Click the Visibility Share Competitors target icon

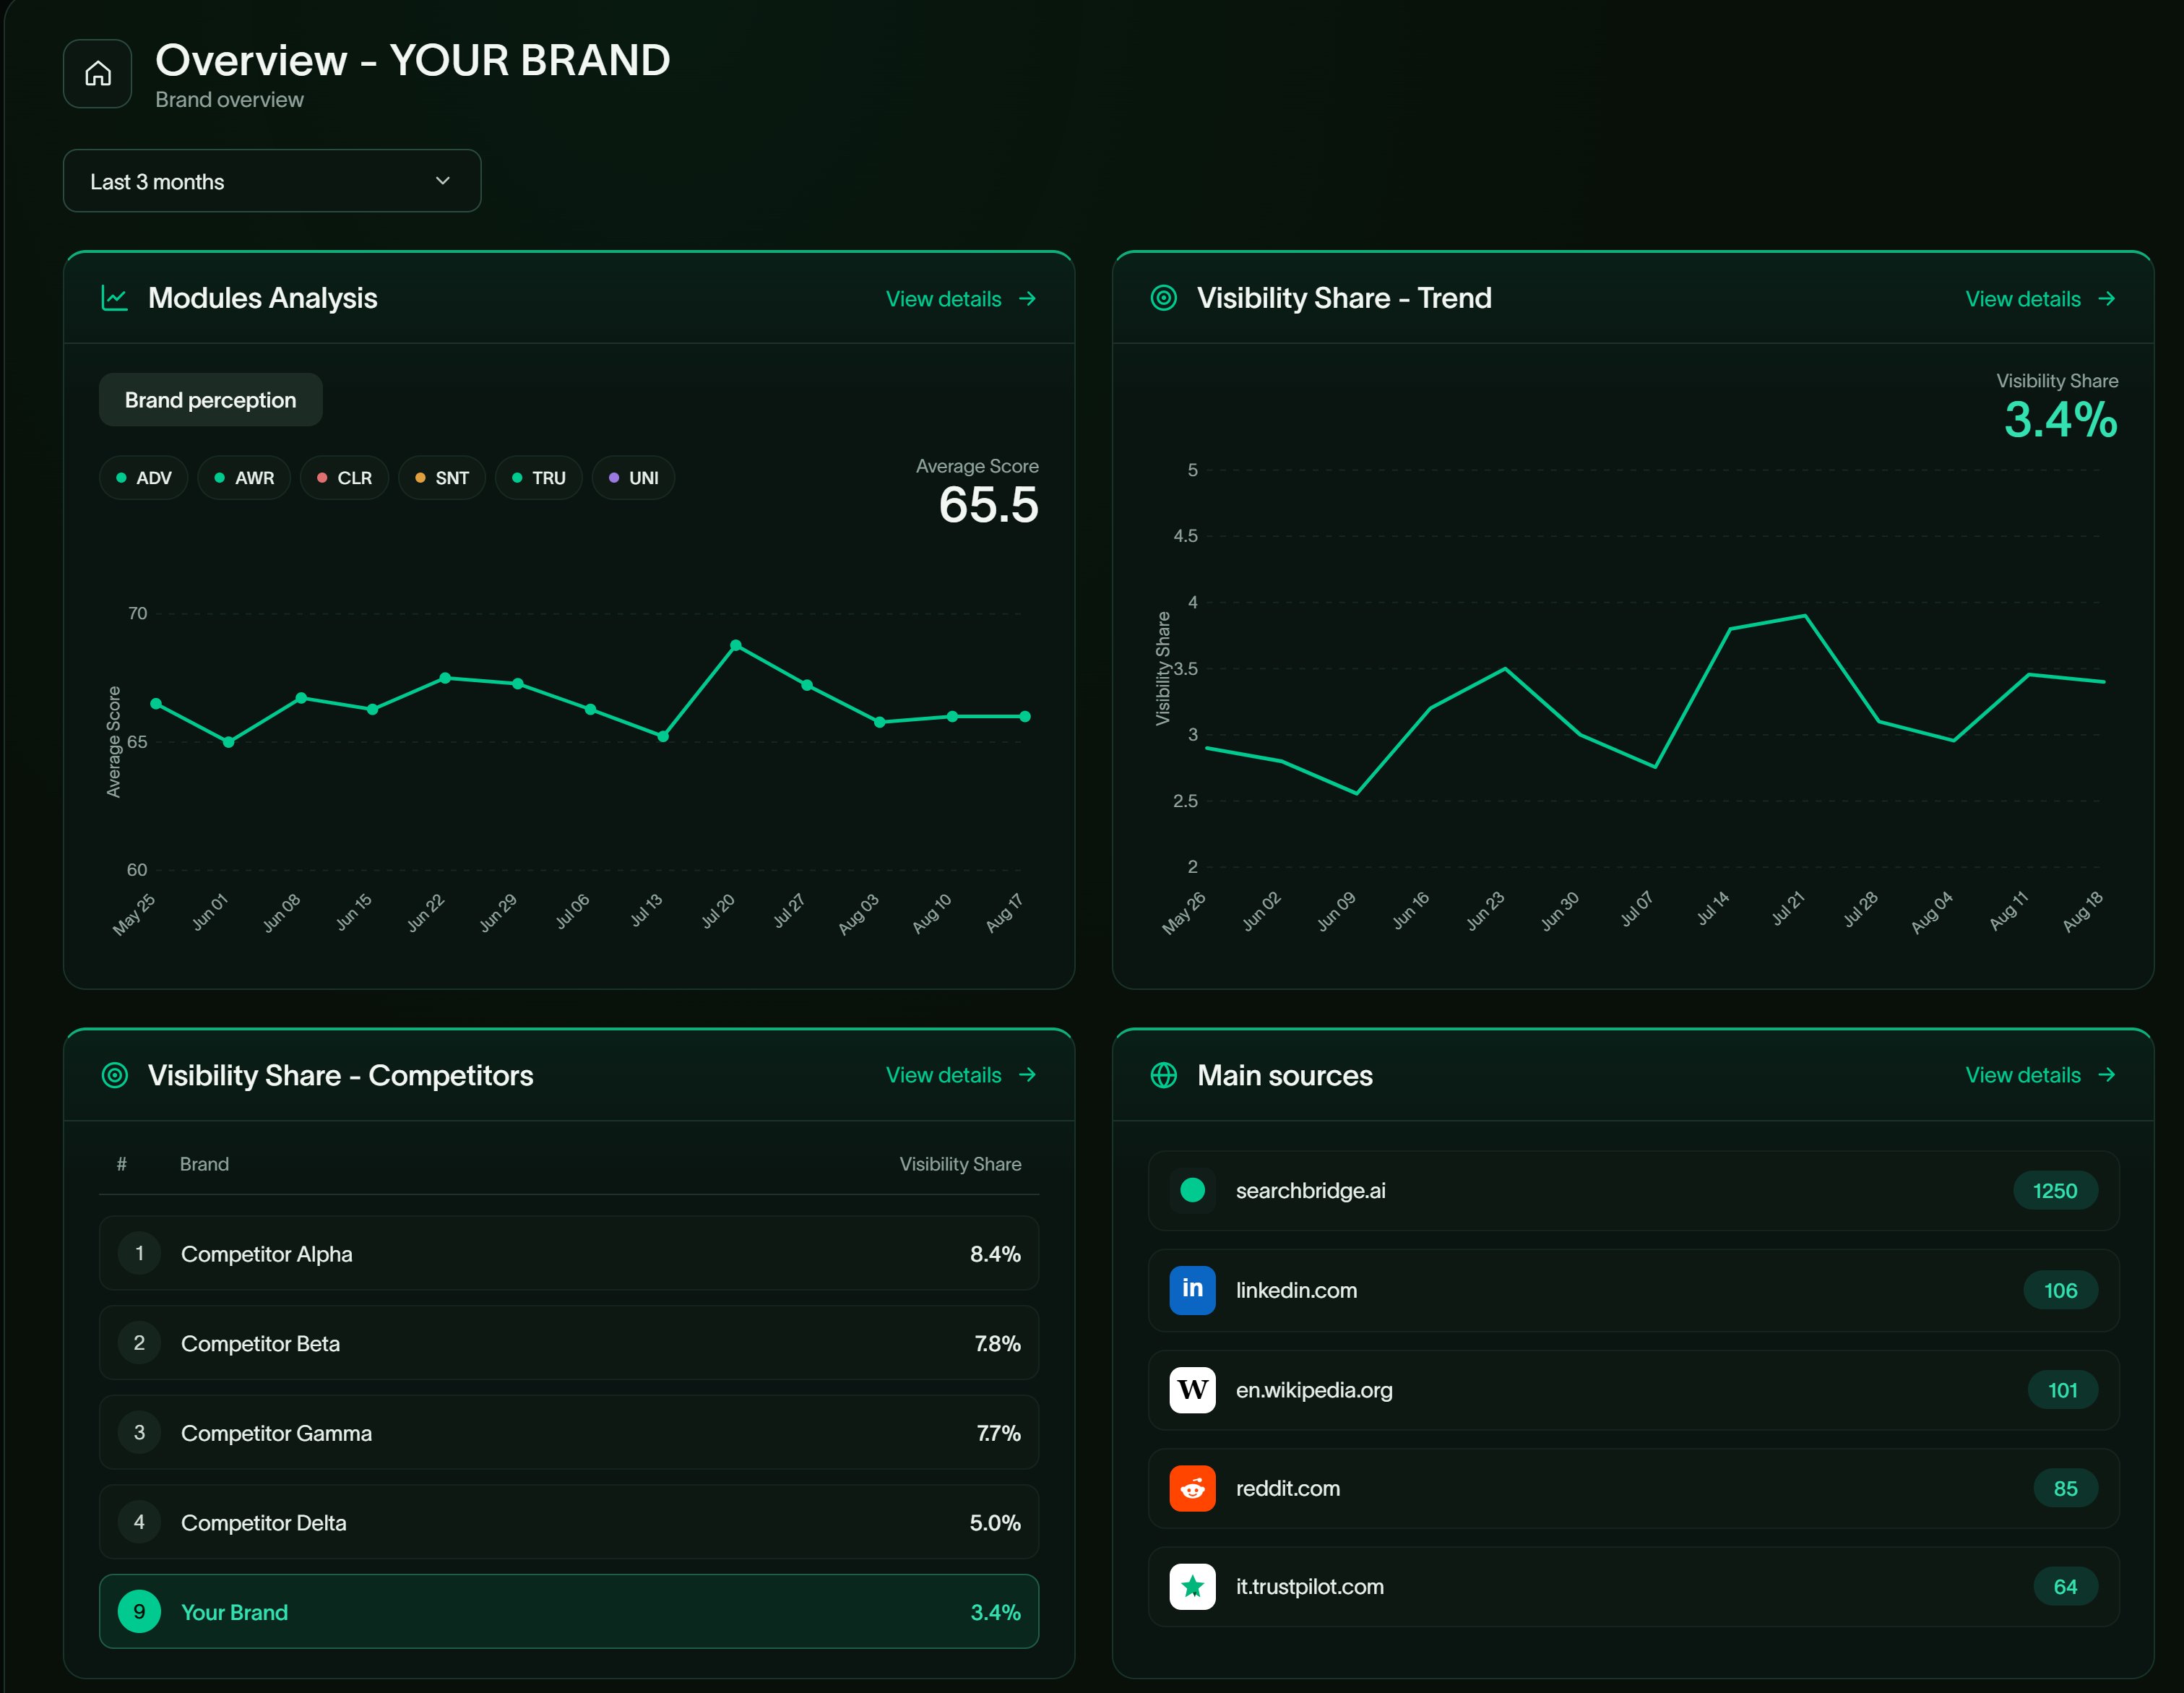[115, 1075]
